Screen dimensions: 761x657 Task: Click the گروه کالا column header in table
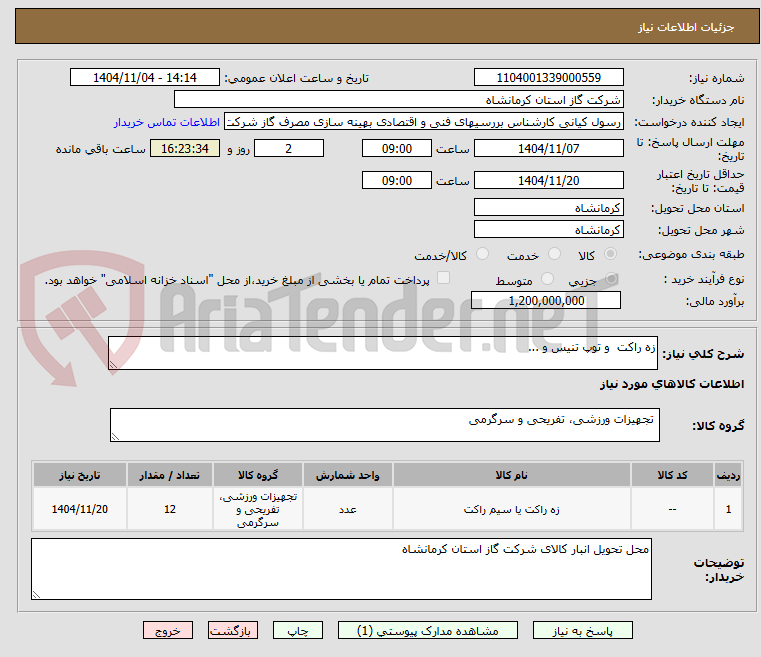click(258, 475)
